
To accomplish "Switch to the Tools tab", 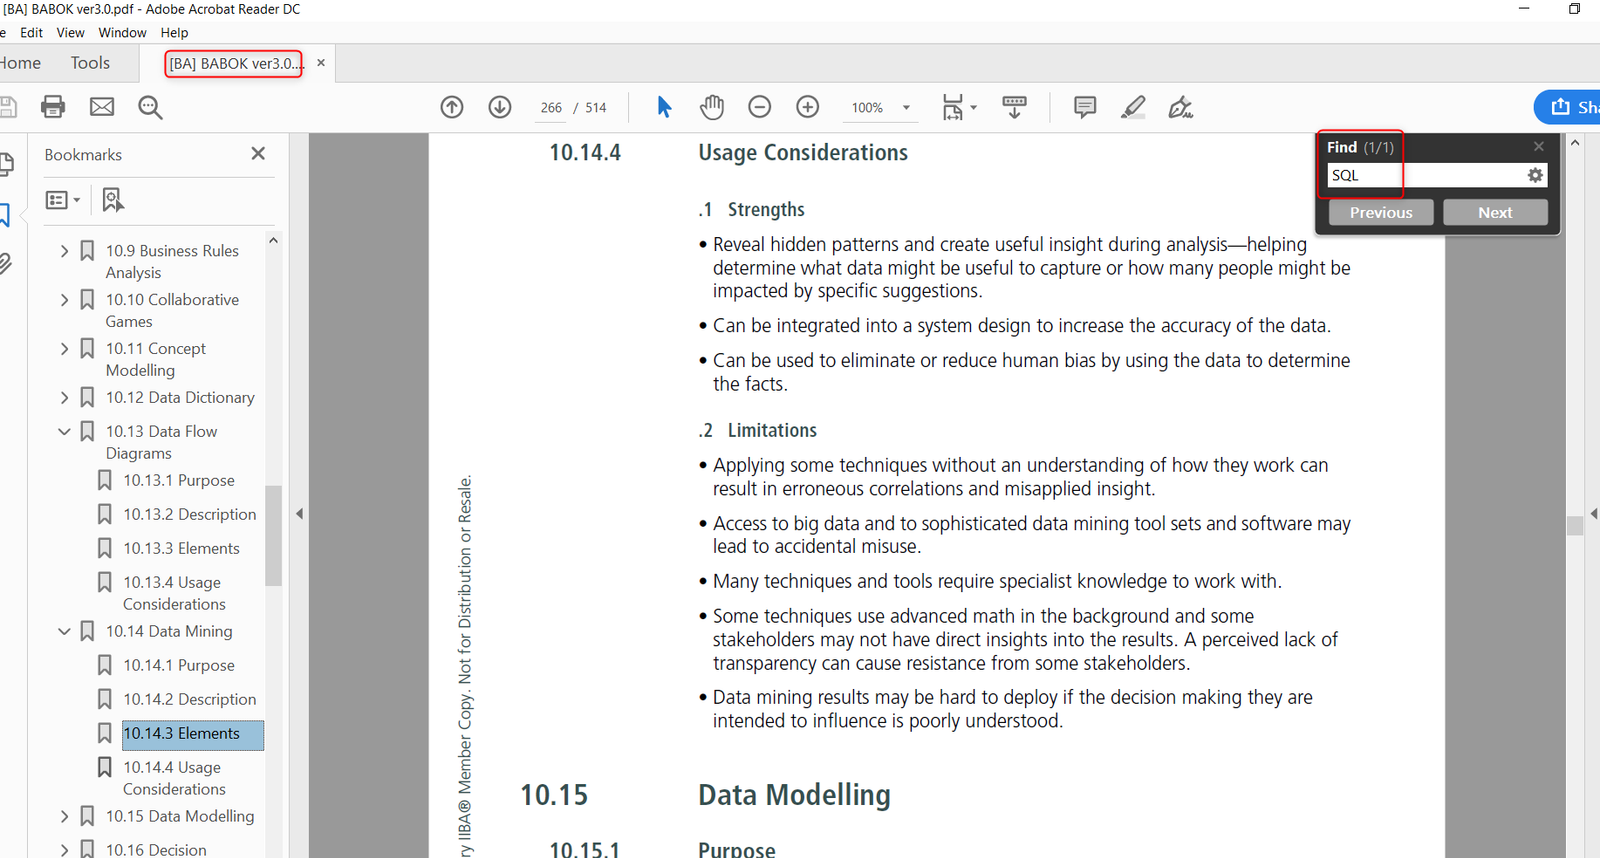I will tap(90, 63).
